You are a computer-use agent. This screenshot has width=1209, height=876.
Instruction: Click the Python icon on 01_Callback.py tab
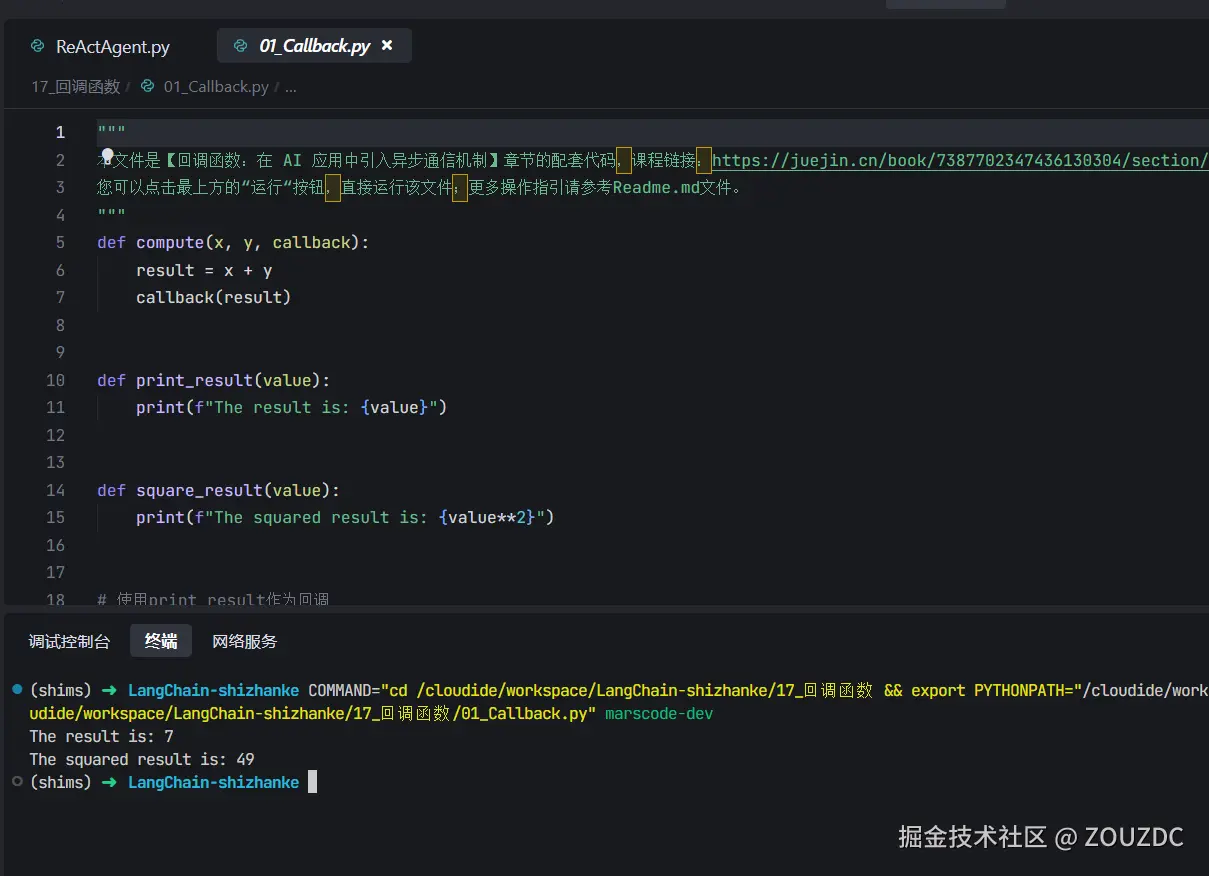(238, 45)
